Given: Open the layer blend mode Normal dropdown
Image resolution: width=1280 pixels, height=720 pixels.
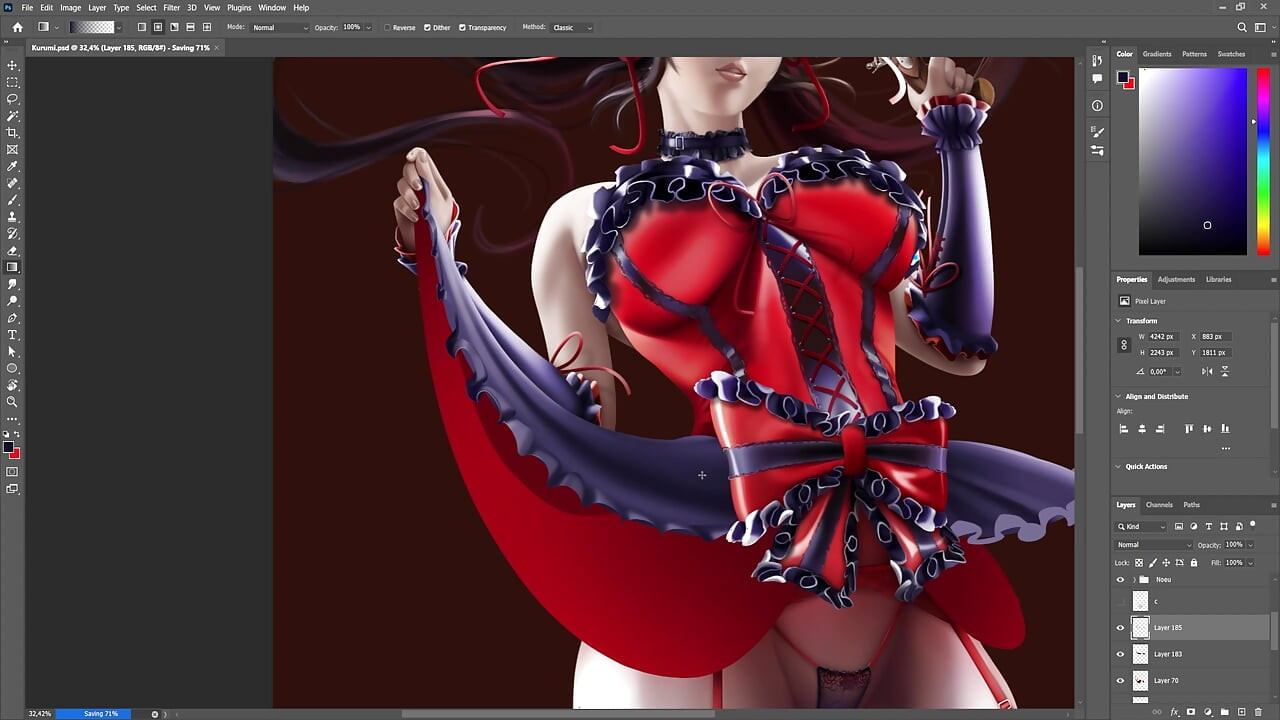Looking at the screenshot, I should point(1154,545).
